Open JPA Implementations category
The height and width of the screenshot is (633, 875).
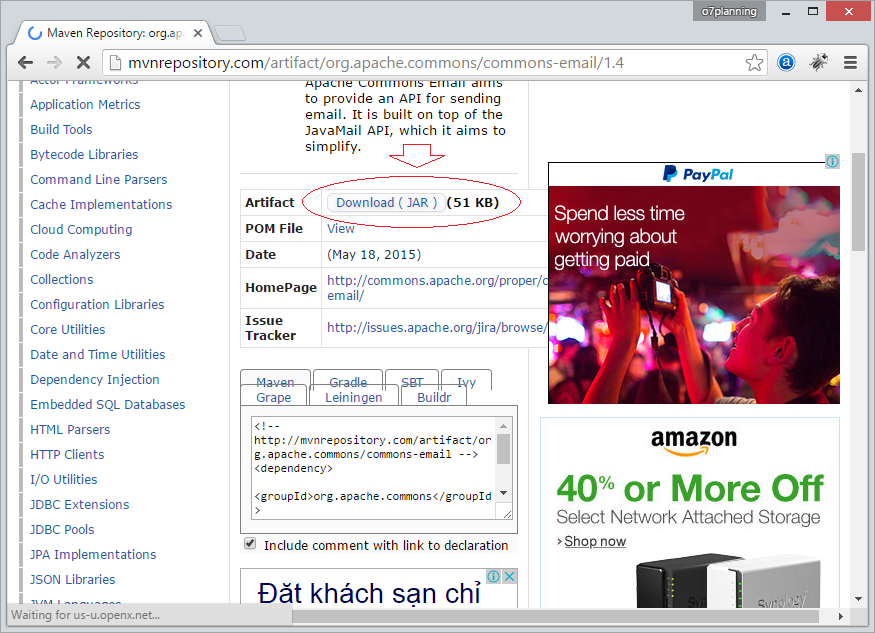(93, 555)
